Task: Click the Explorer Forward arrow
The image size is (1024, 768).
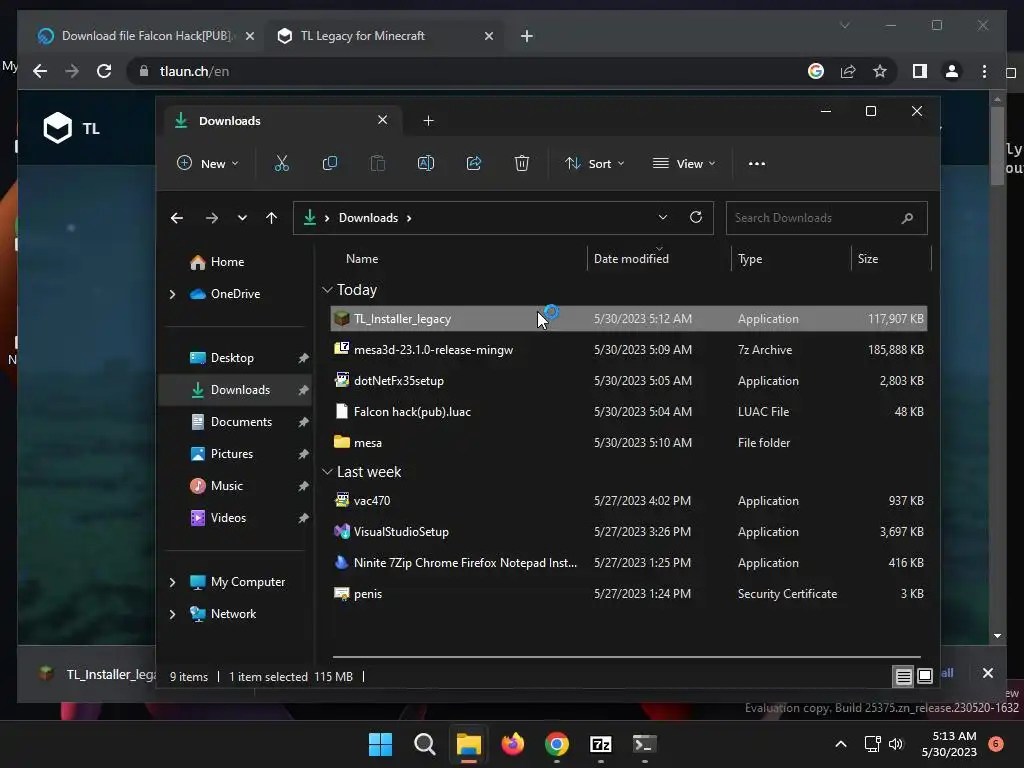Action: 212,218
